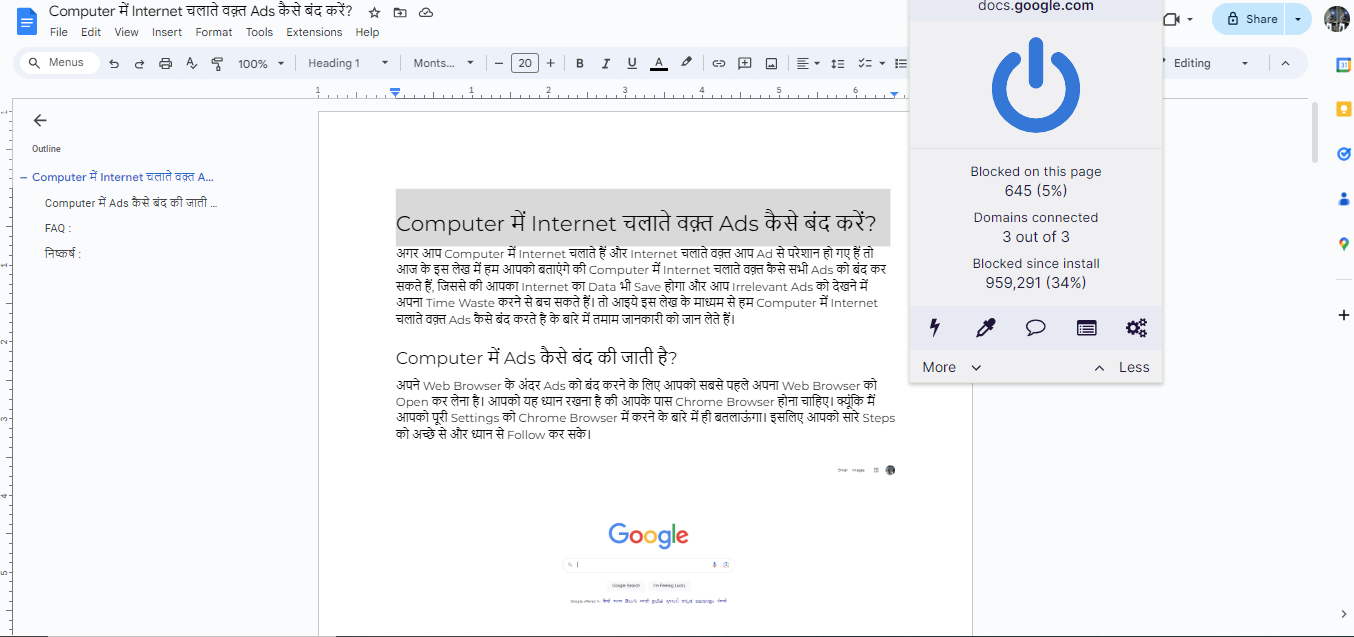Open the Google Docs home icon
Viewport: 1354px width, 637px height.
(x=27, y=20)
